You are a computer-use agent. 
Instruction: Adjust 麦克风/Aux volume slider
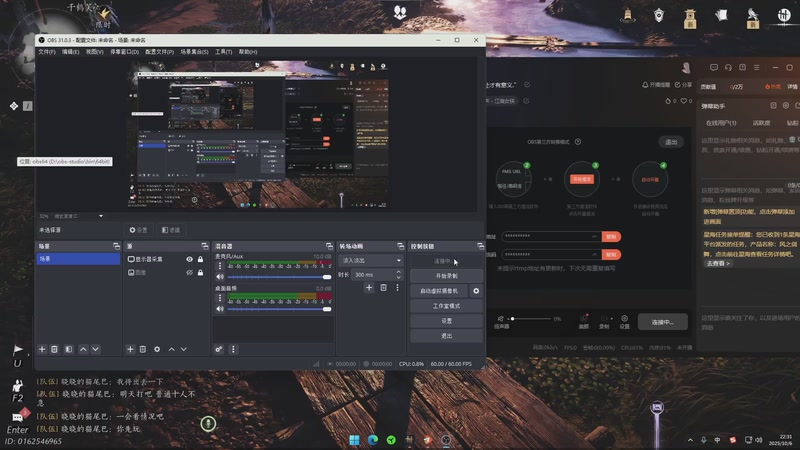(x=279, y=277)
